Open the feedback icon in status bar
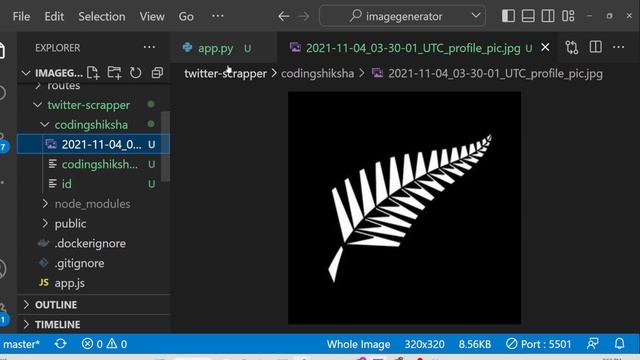640x360 pixels. (592, 344)
